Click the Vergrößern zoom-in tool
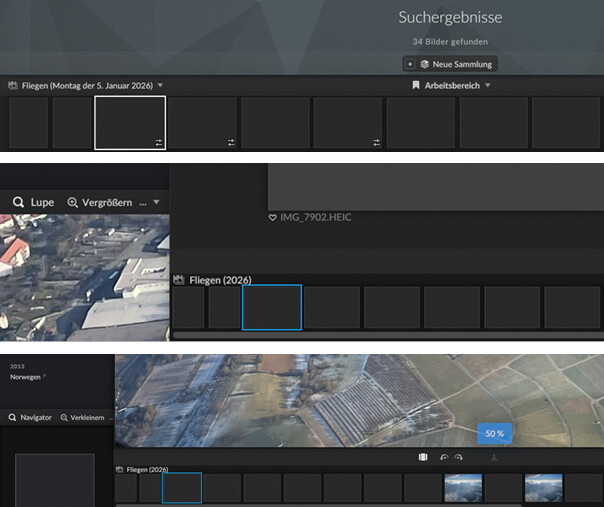This screenshot has width=604, height=507. tap(100, 202)
